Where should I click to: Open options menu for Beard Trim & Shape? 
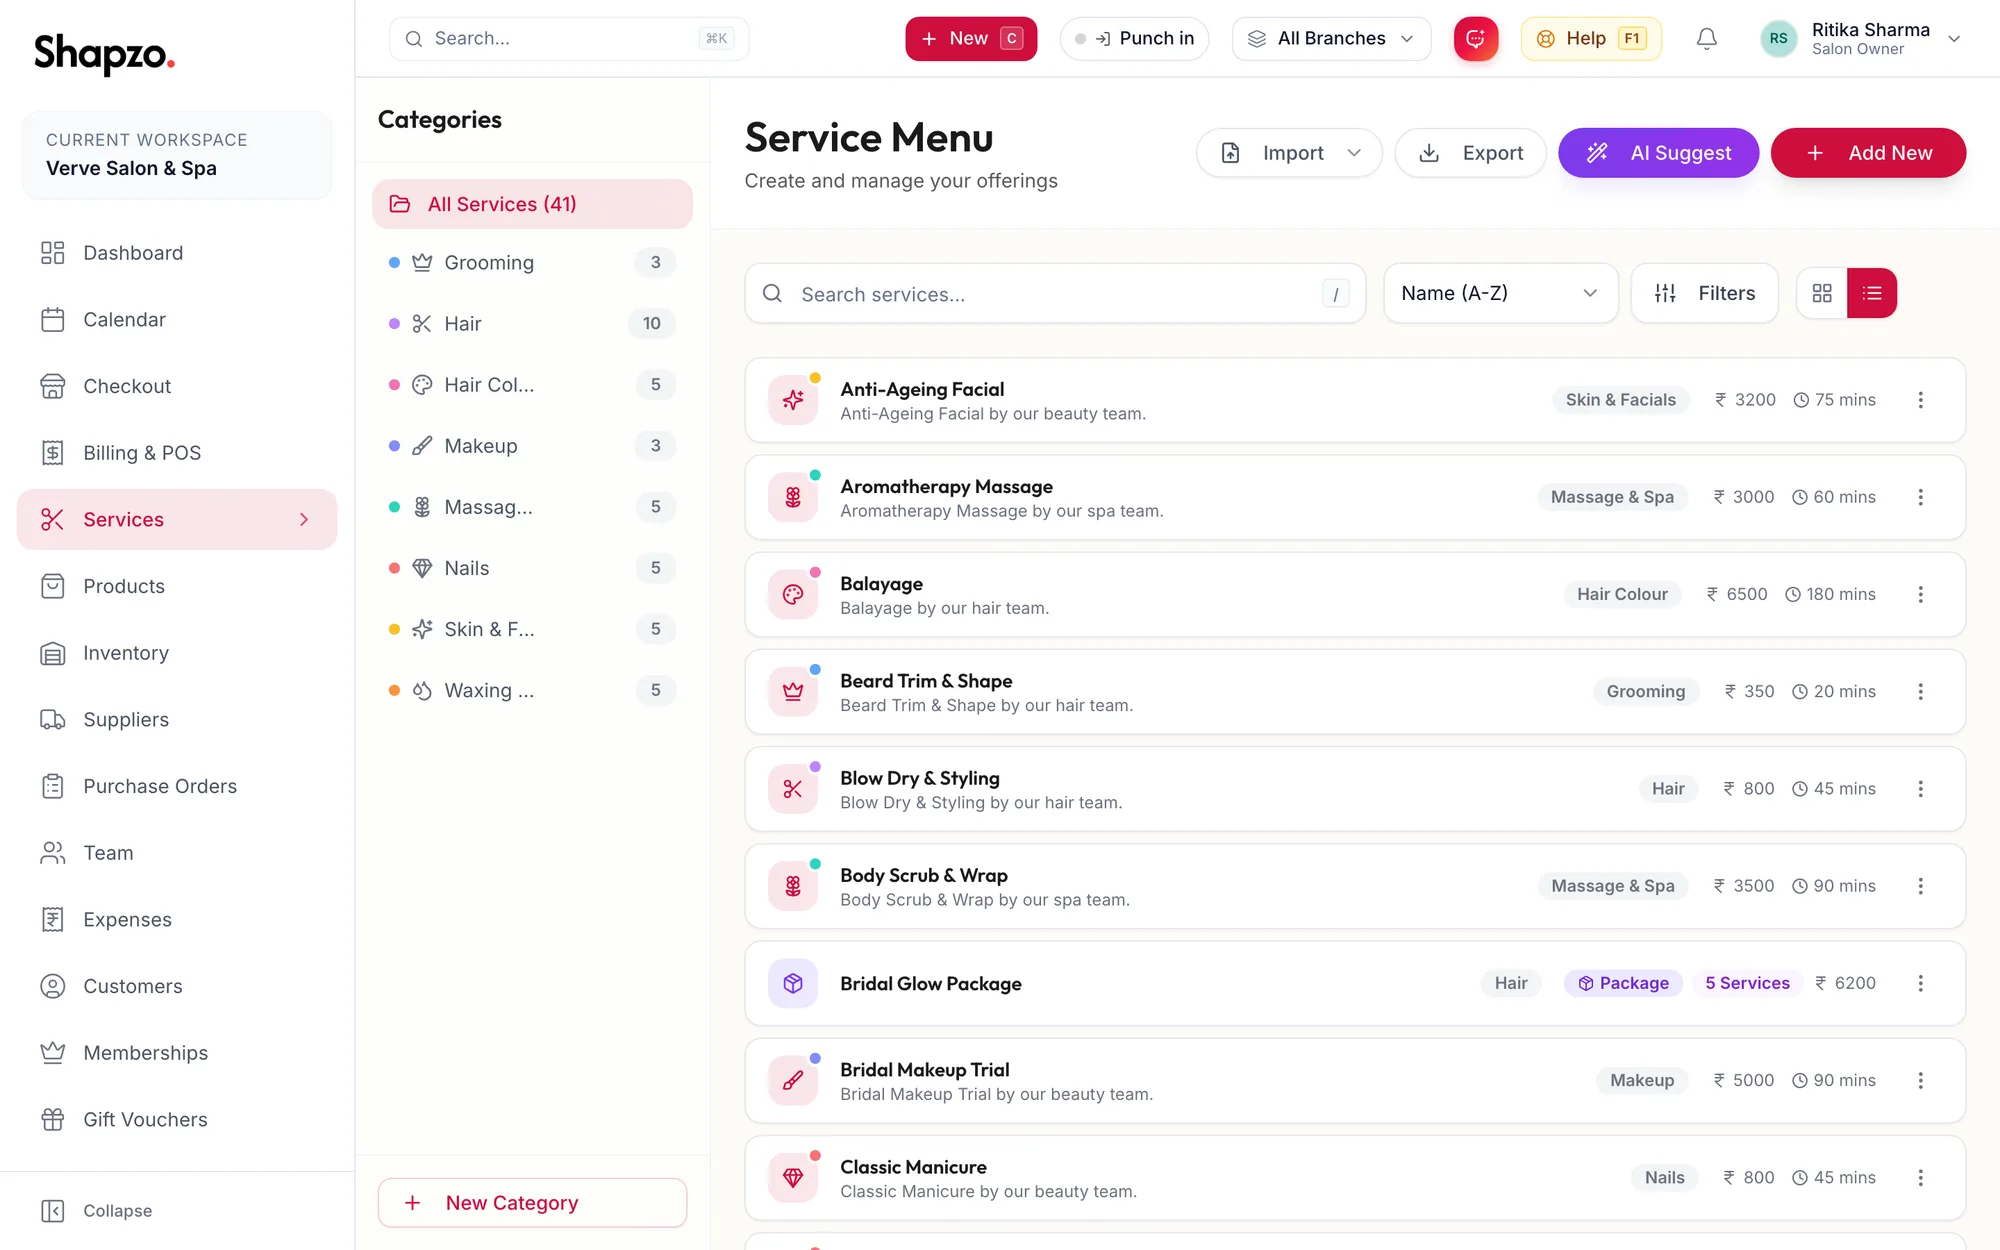(1920, 692)
